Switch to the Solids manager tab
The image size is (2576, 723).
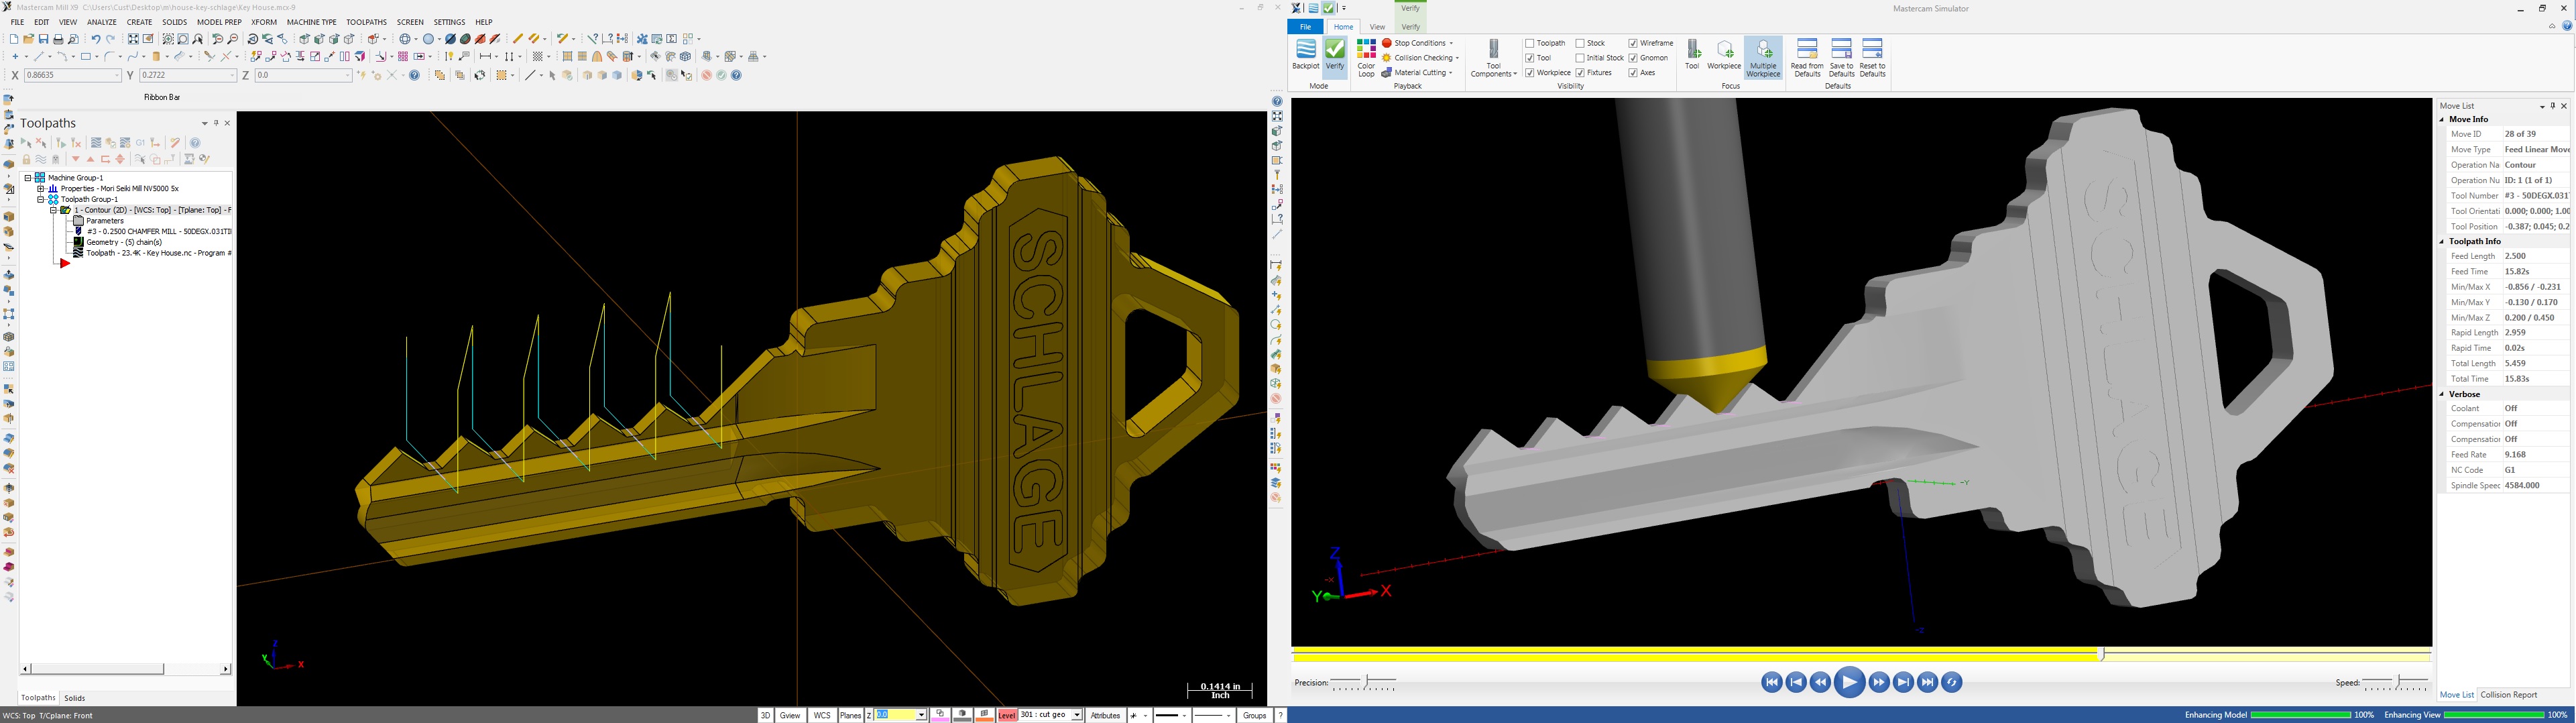[x=75, y=698]
